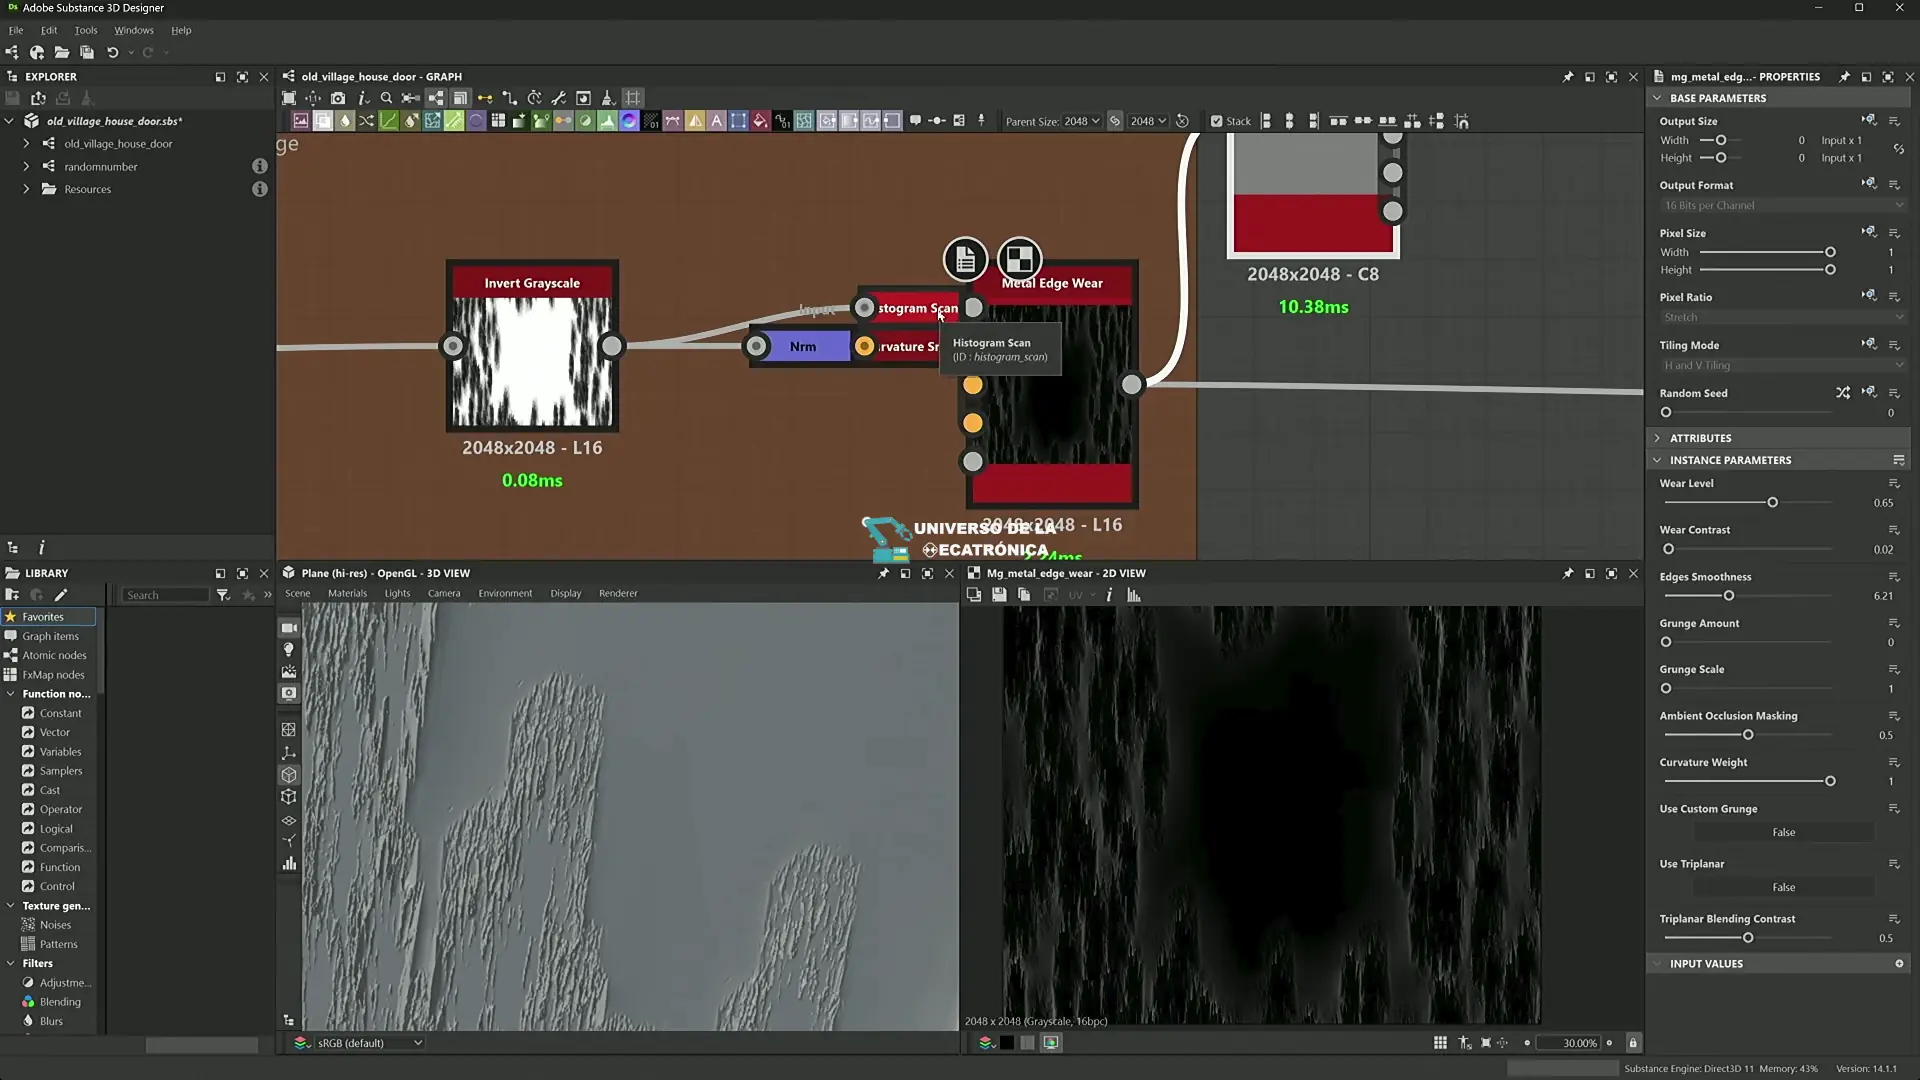This screenshot has height=1080, width=1920.
Task: Toggle the Stack checkbox in graph toolbar
Action: 1216,121
